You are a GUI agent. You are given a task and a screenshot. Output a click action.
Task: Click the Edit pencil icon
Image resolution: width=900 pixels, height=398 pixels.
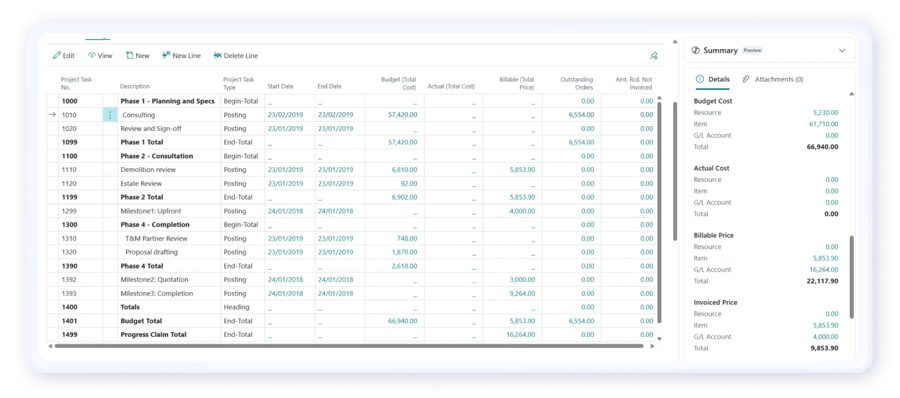tap(57, 56)
